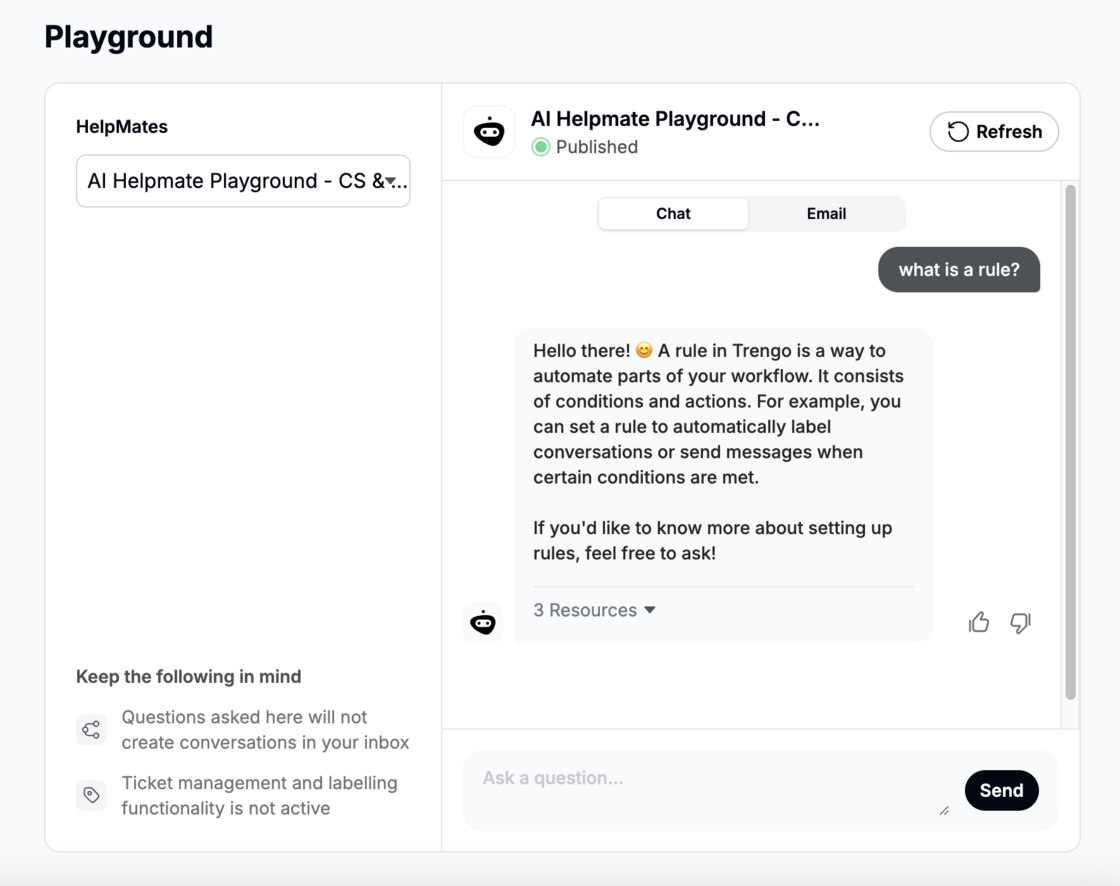Send the question with Send button
This screenshot has width=1120, height=886.
pos(1001,790)
